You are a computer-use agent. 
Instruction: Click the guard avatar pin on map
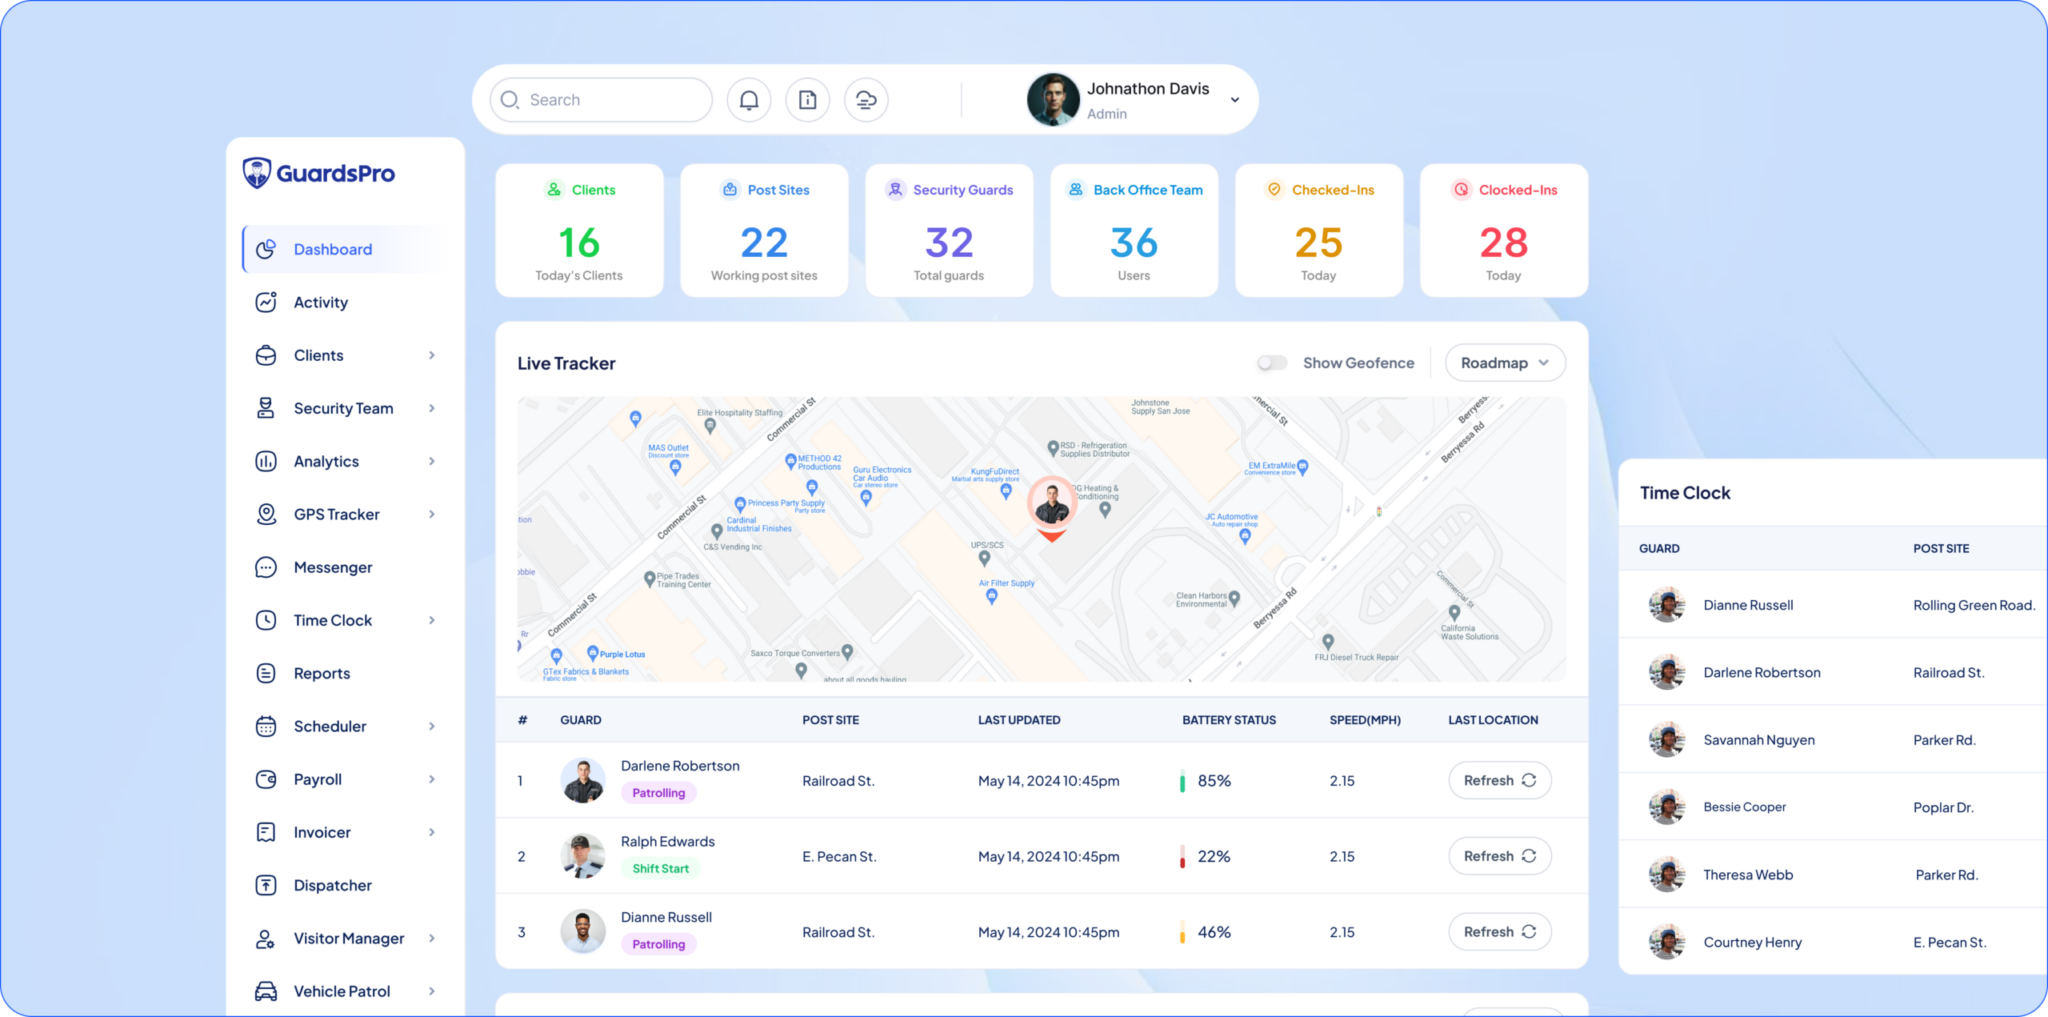tap(1051, 504)
